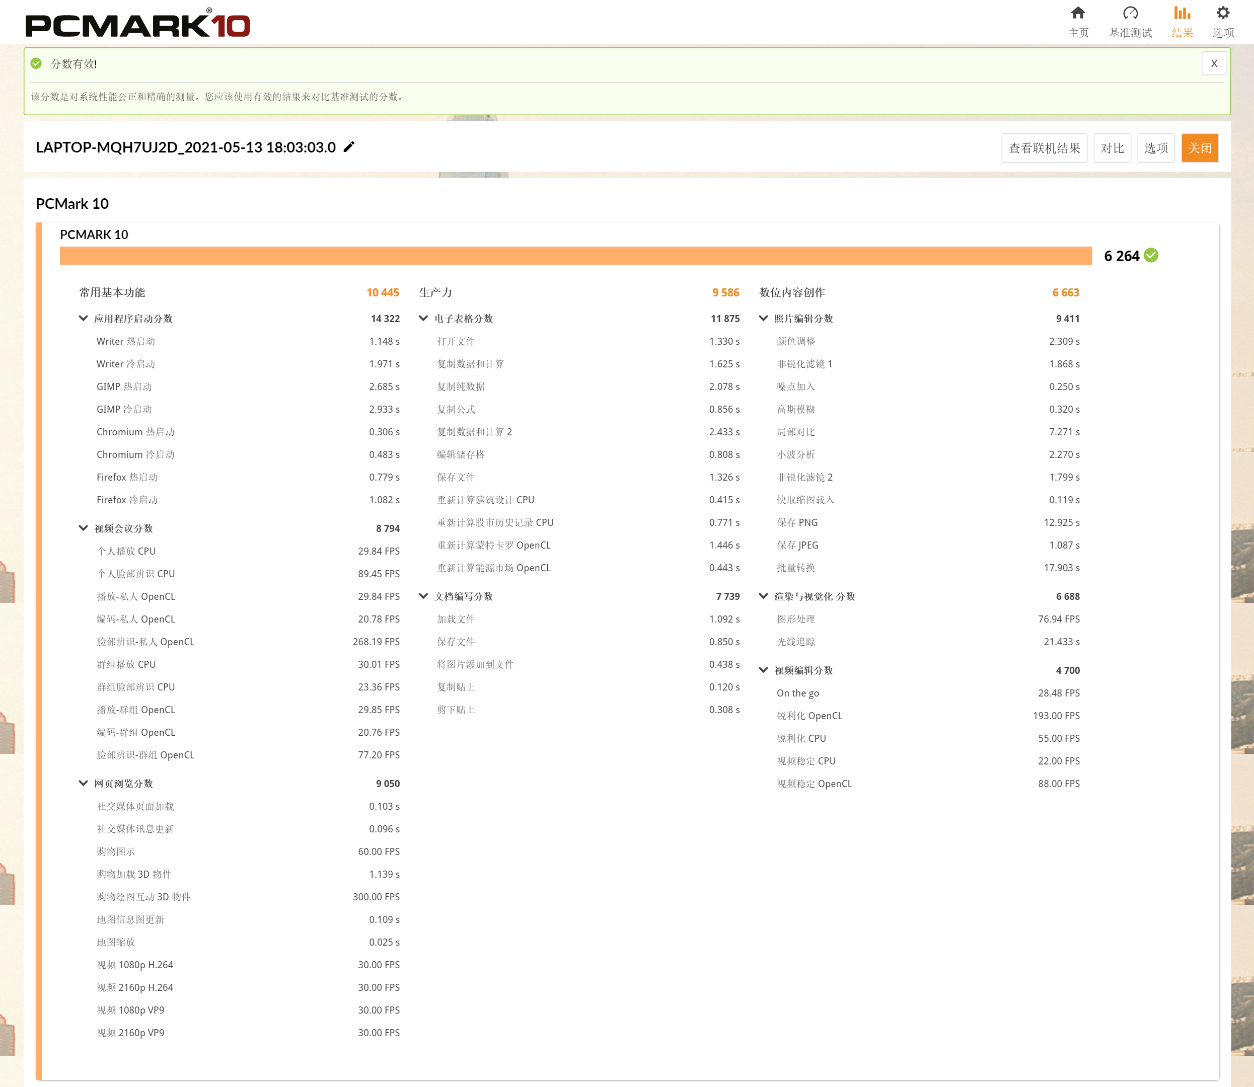Click the 数位内容创作 score 6 663
This screenshot has height=1087, width=1254.
(x=1066, y=293)
